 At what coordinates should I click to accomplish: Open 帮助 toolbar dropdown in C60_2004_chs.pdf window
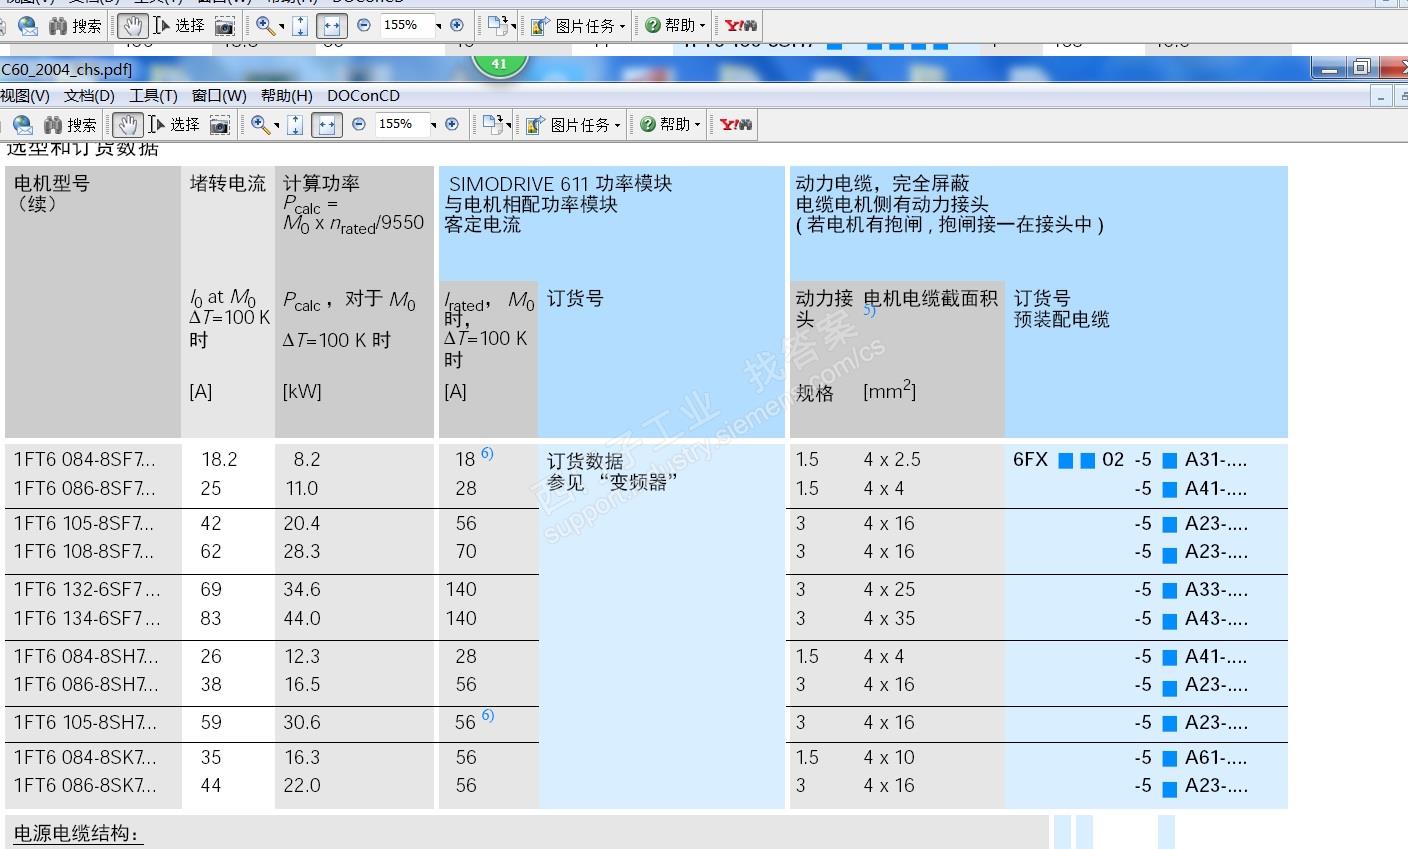coord(671,124)
